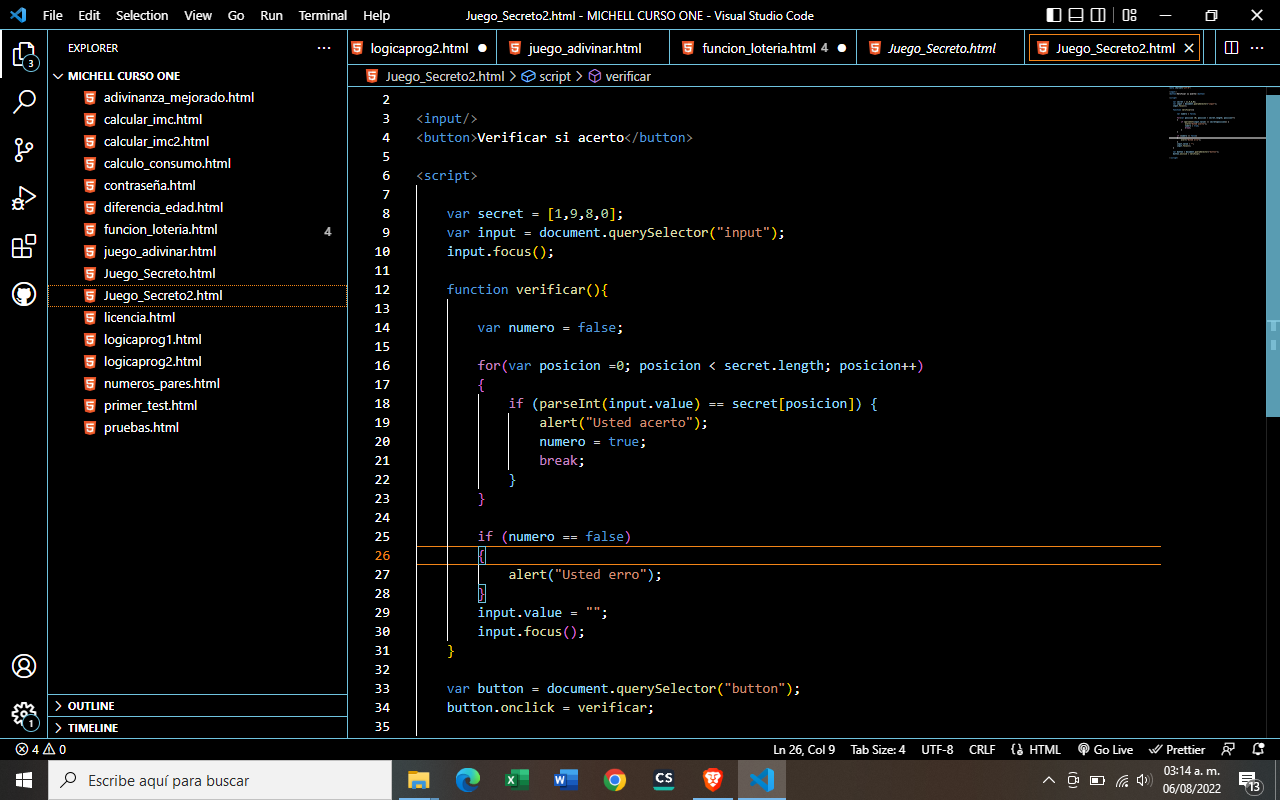
Task: Click the Windows taskbar search box
Action: 219,780
